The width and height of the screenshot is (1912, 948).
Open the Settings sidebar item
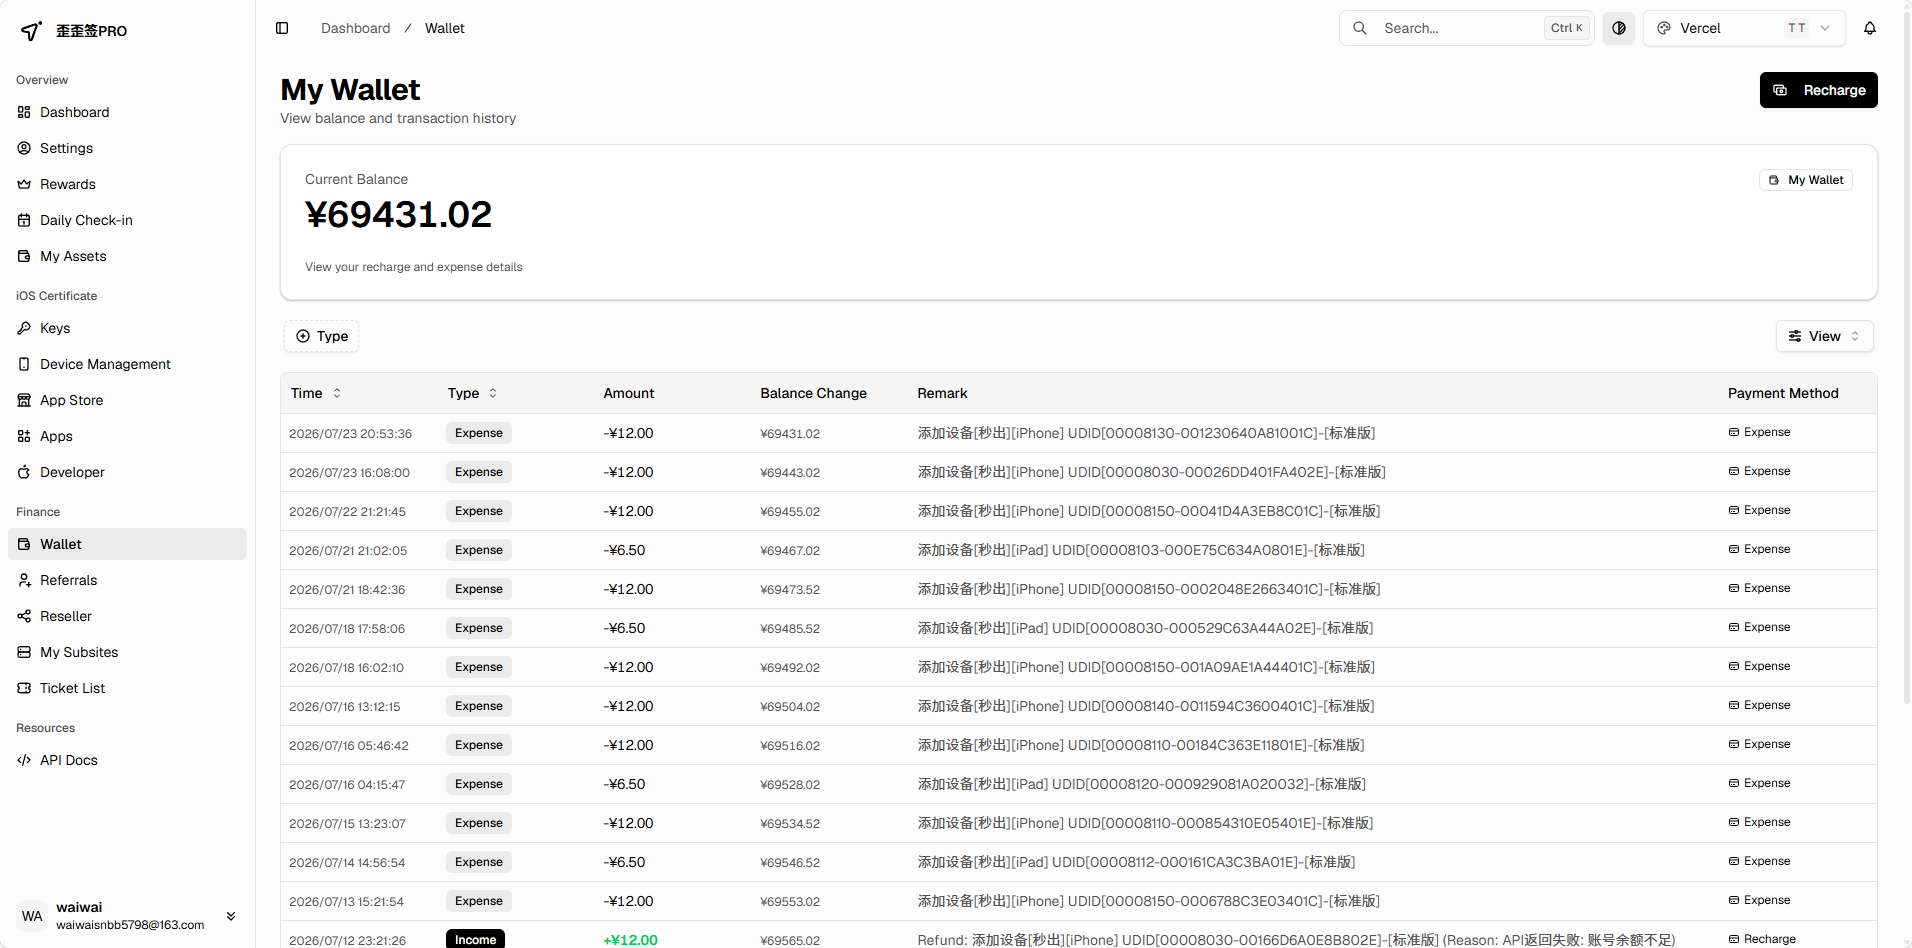click(127, 148)
